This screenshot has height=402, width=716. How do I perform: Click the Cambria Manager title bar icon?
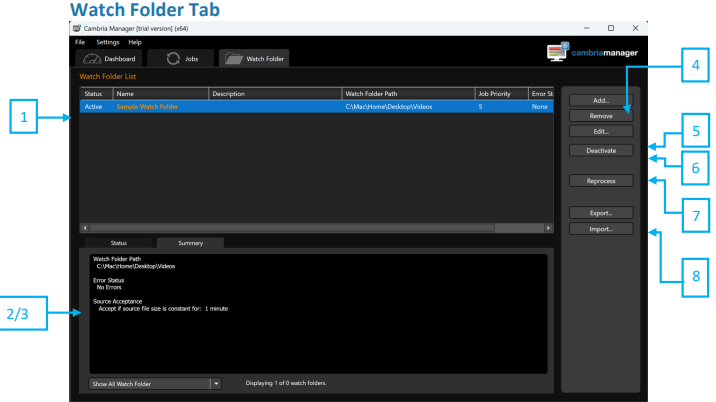[77, 28]
